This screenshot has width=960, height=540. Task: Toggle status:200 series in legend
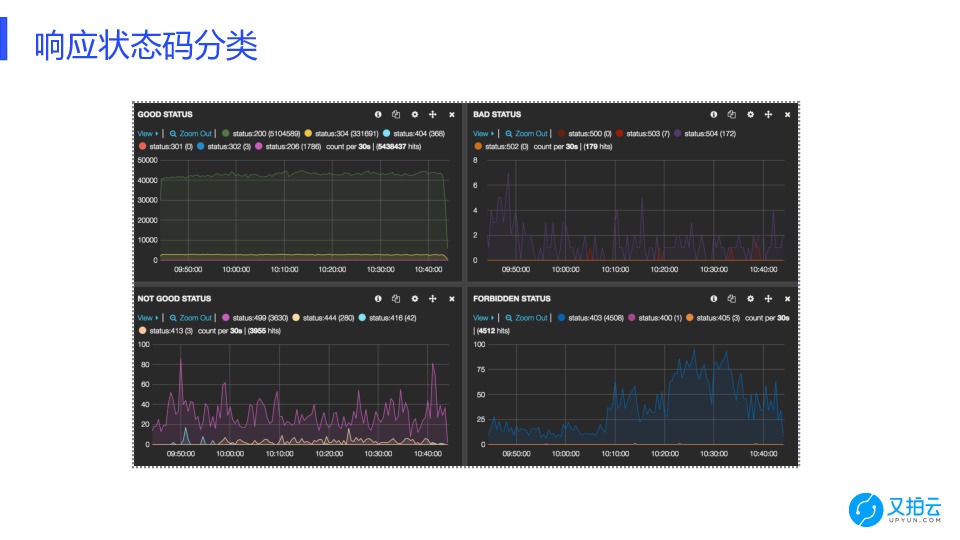click(x=261, y=133)
